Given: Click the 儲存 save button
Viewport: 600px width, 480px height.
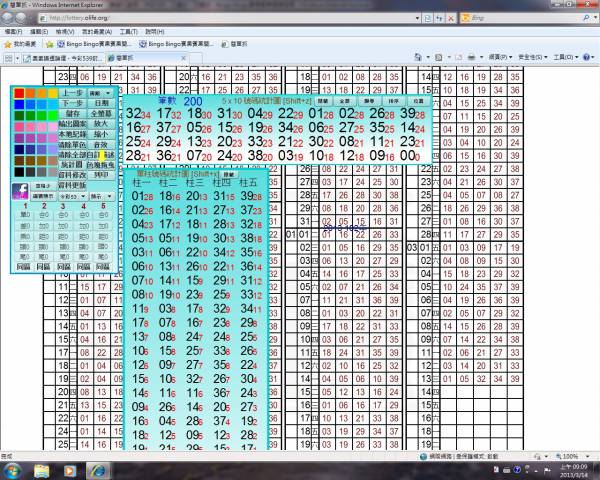Looking at the screenshot, I should click(72, 114).
